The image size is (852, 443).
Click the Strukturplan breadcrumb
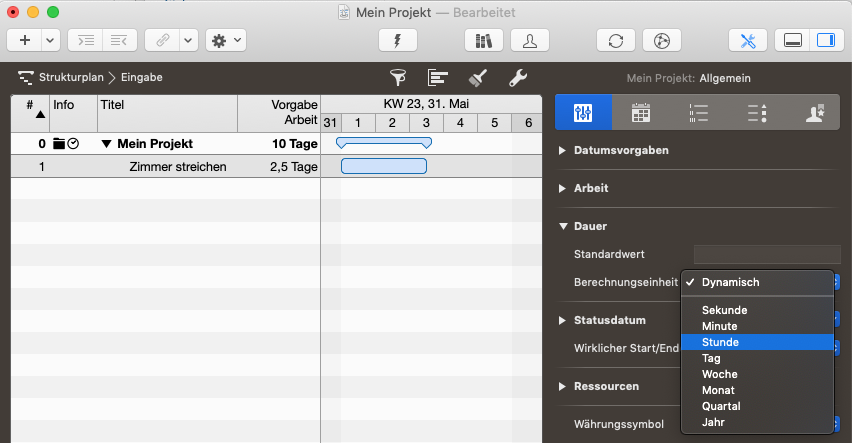[x=71, y=77]
